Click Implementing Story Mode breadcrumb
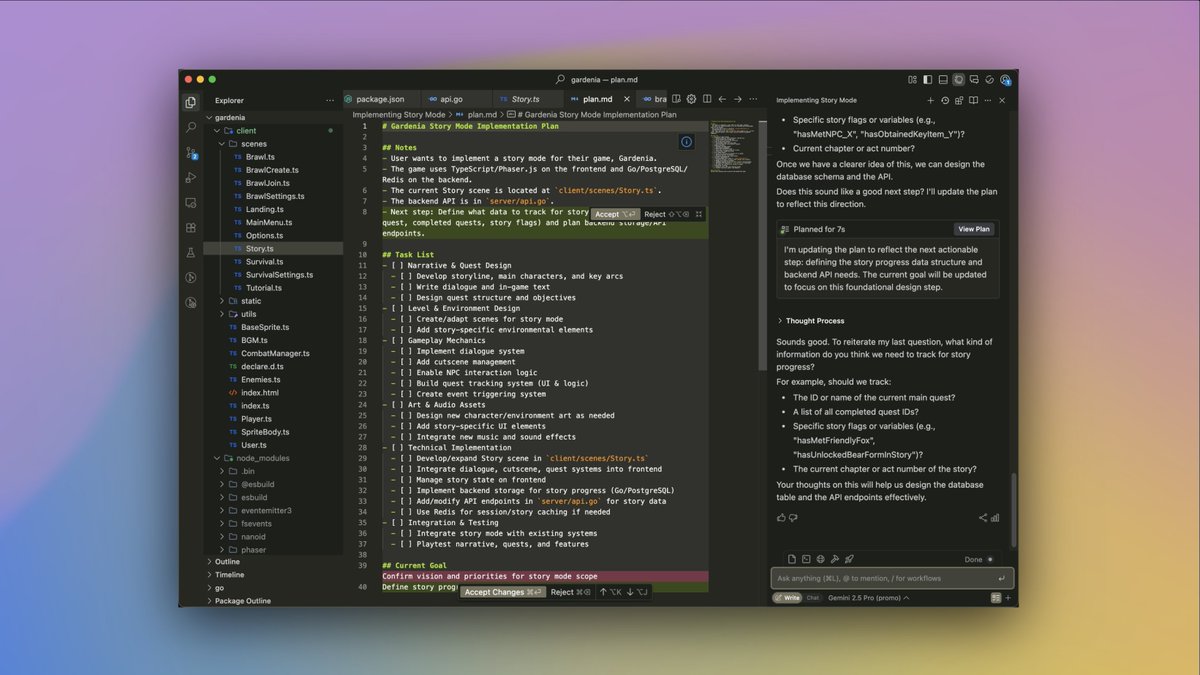Viewport: 1200px width, 675px height. click(x=398, y=114)
